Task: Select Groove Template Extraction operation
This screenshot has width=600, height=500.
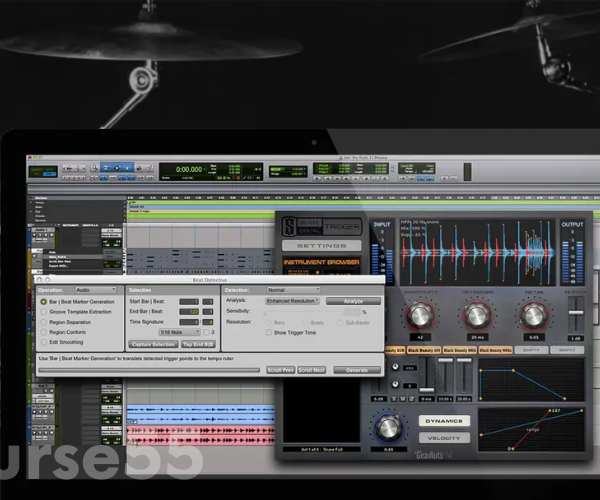Action: coord(44,312)
